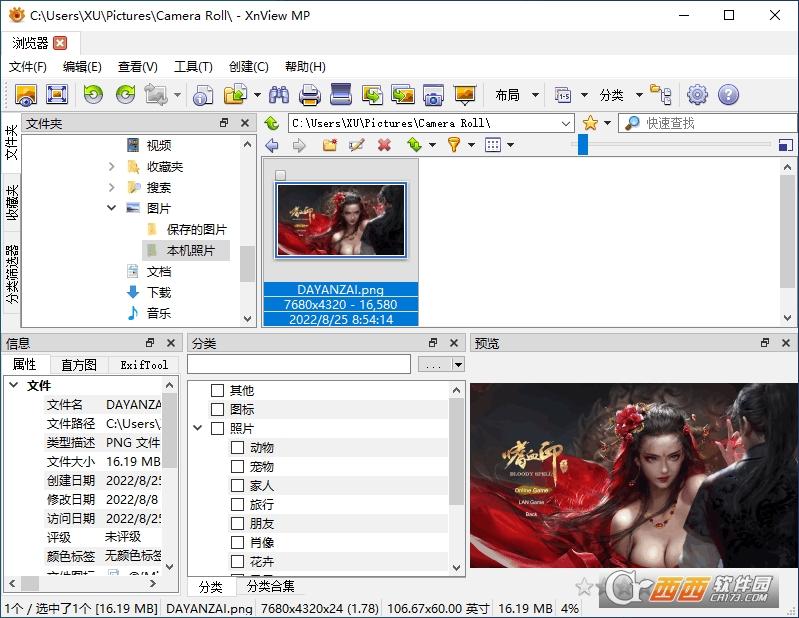Select 保存的图片 folder in tree
Viewport: 799px width, 618px height.
tap(196, 229)
